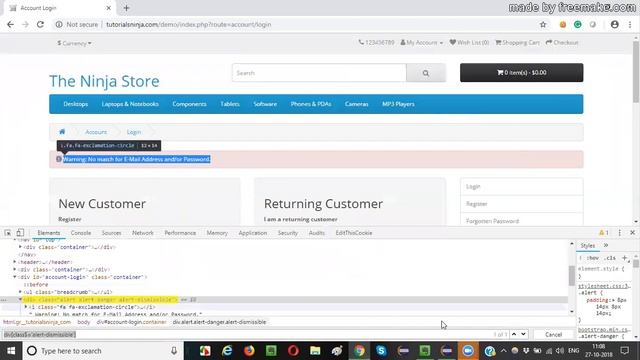Expand the ul class breadcrumb node
Image resolution: width=640 pixels, height=360 pixels.
coord(20,292)
